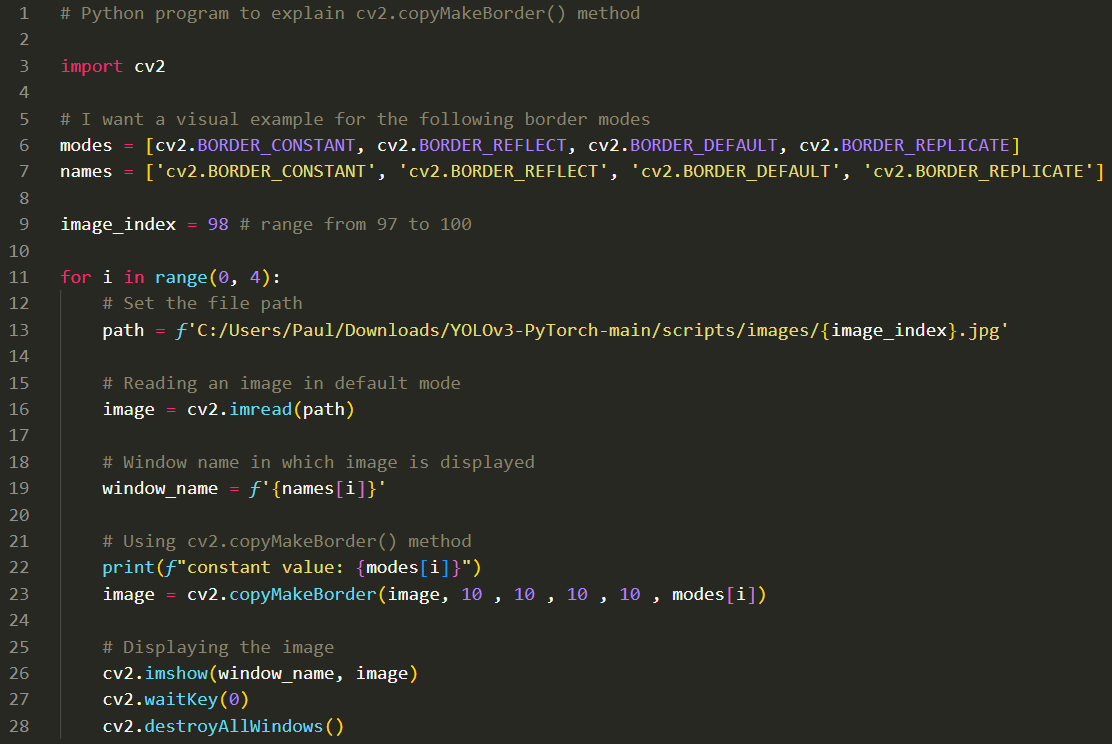Click the 'cv2.BORDER_REFLECT' string in names list

[x=503, y=172]
